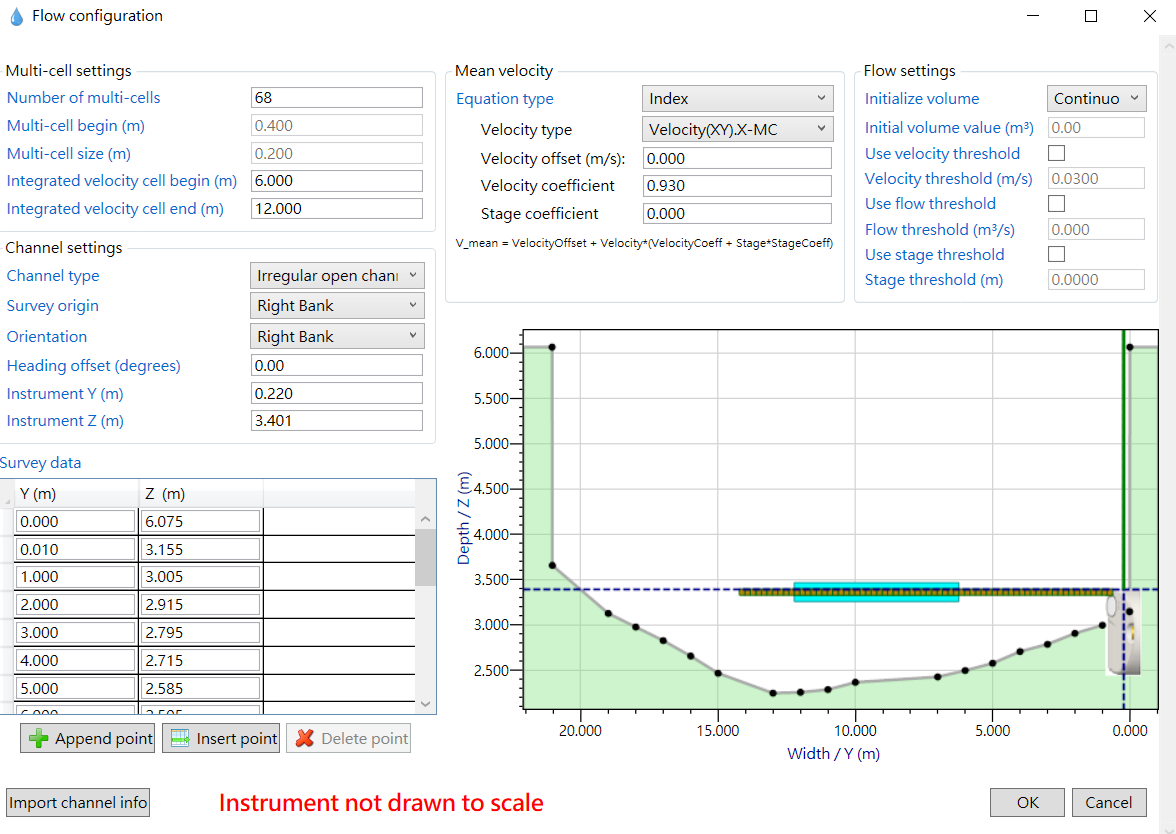Enable the Use velocity threshold checkbox
Image resolution: width=1176 pixels, height=834 pixels.
(x=1056, y=153)
